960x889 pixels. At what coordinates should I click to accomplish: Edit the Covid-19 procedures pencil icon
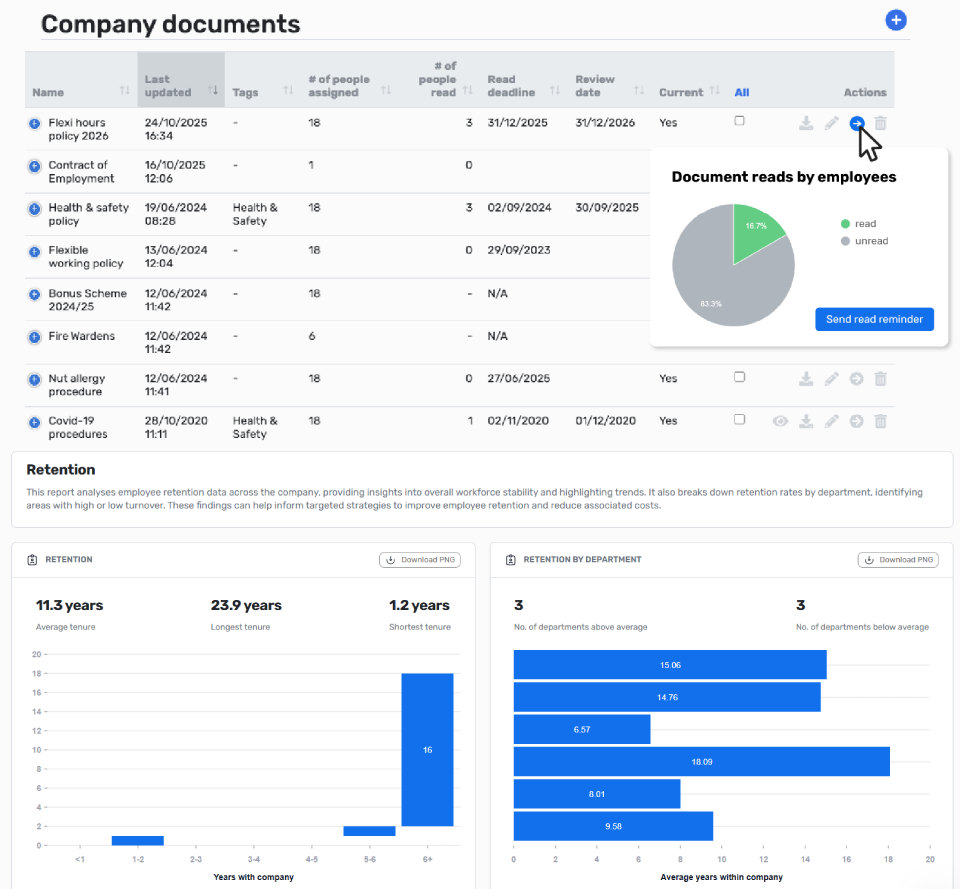831,421
